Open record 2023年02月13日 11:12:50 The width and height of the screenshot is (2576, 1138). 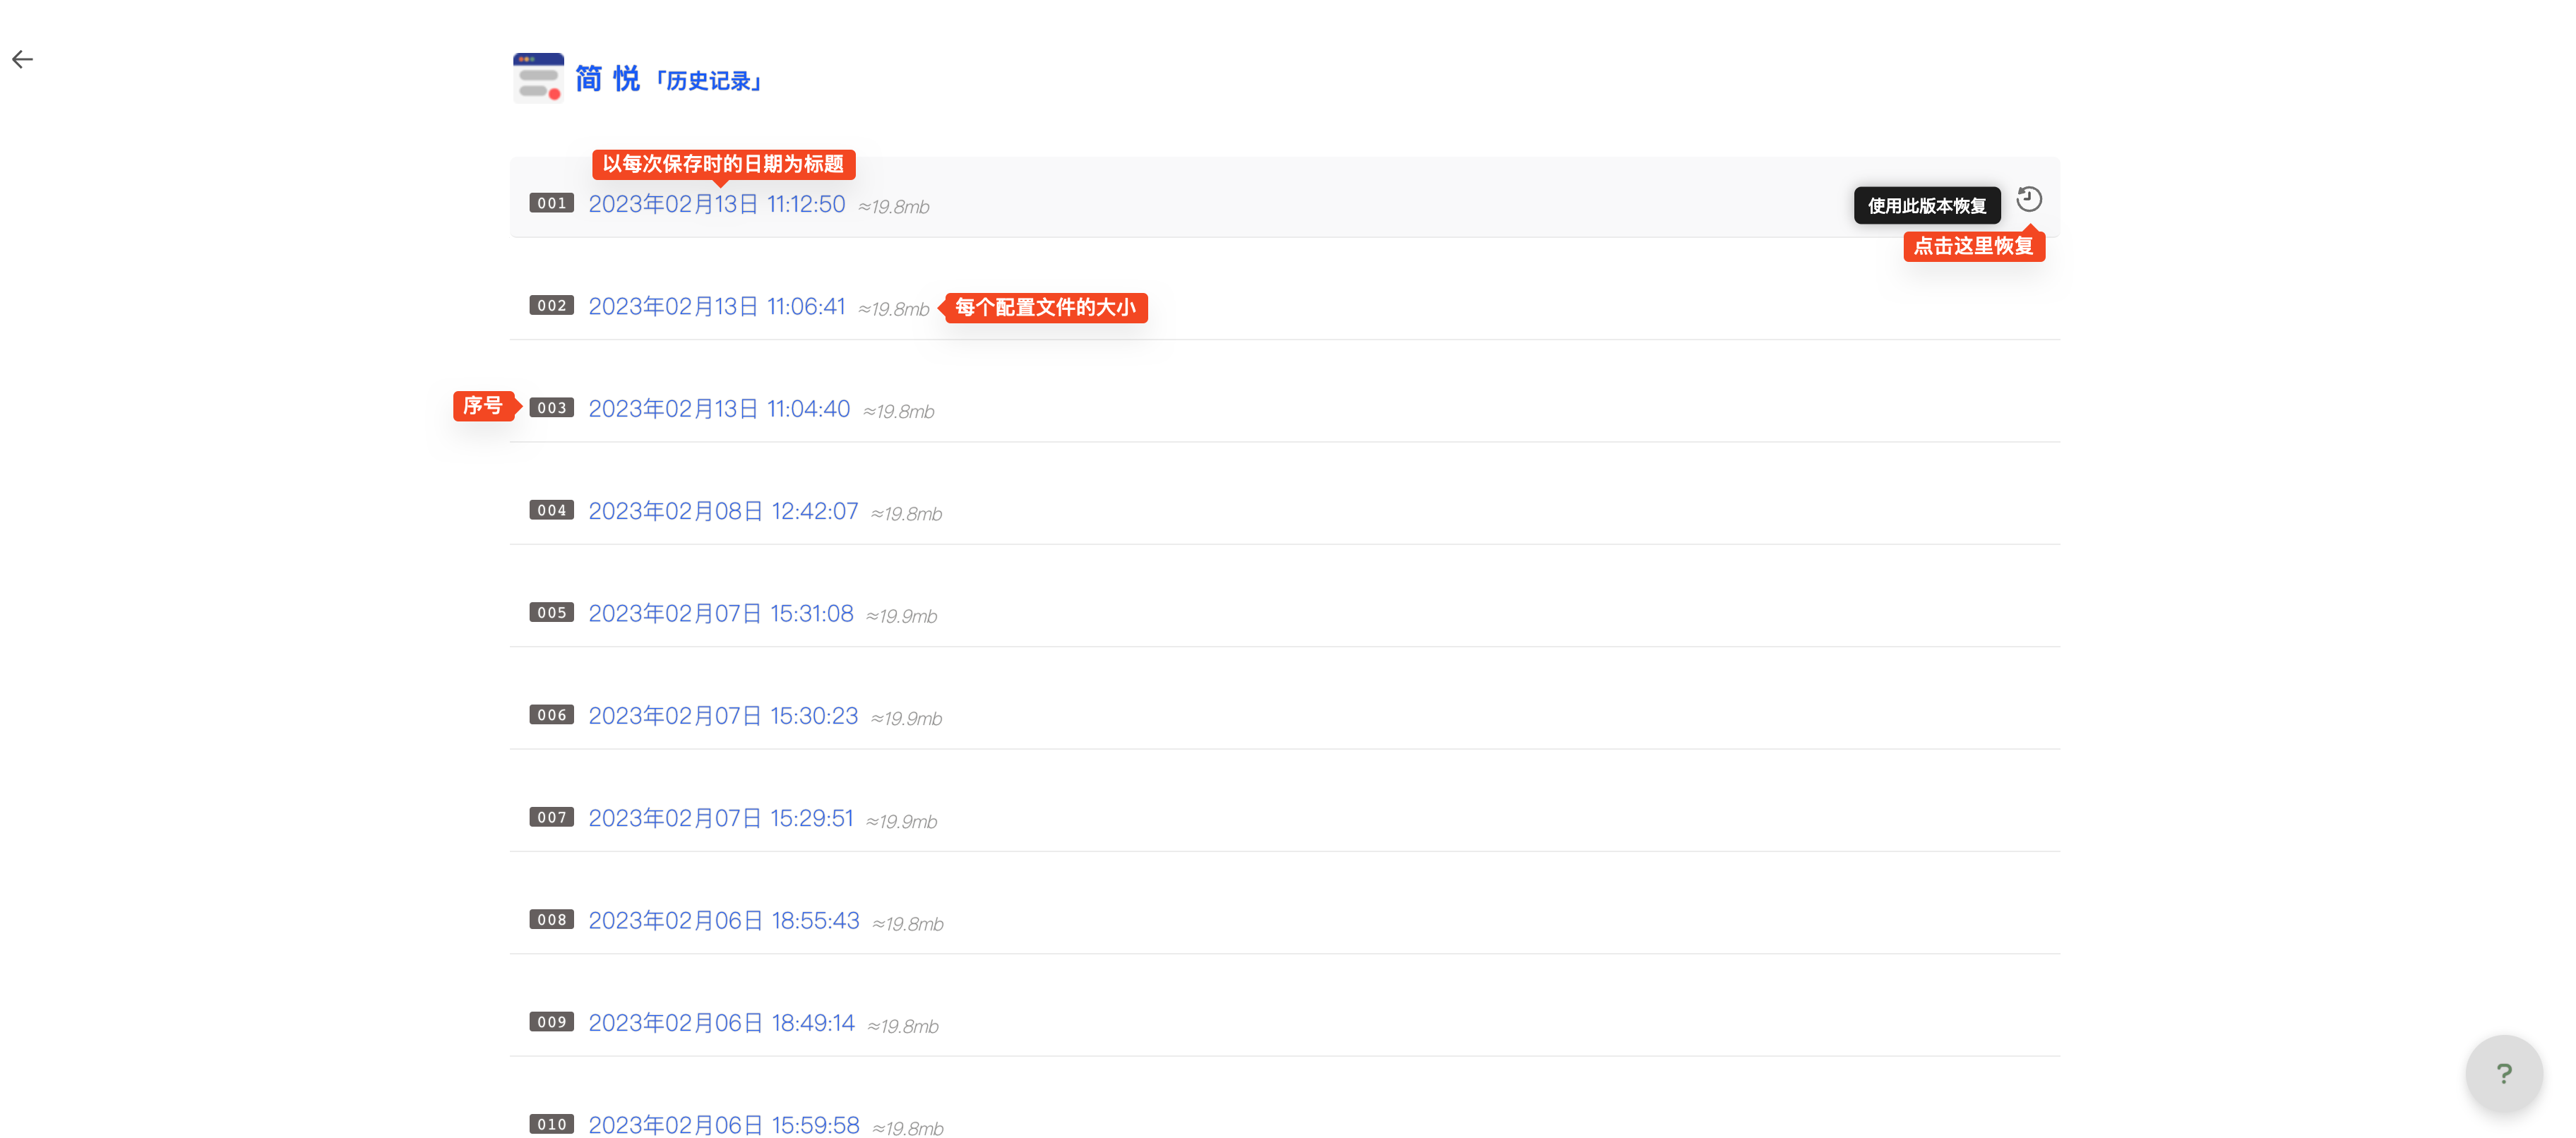(716, 204)
